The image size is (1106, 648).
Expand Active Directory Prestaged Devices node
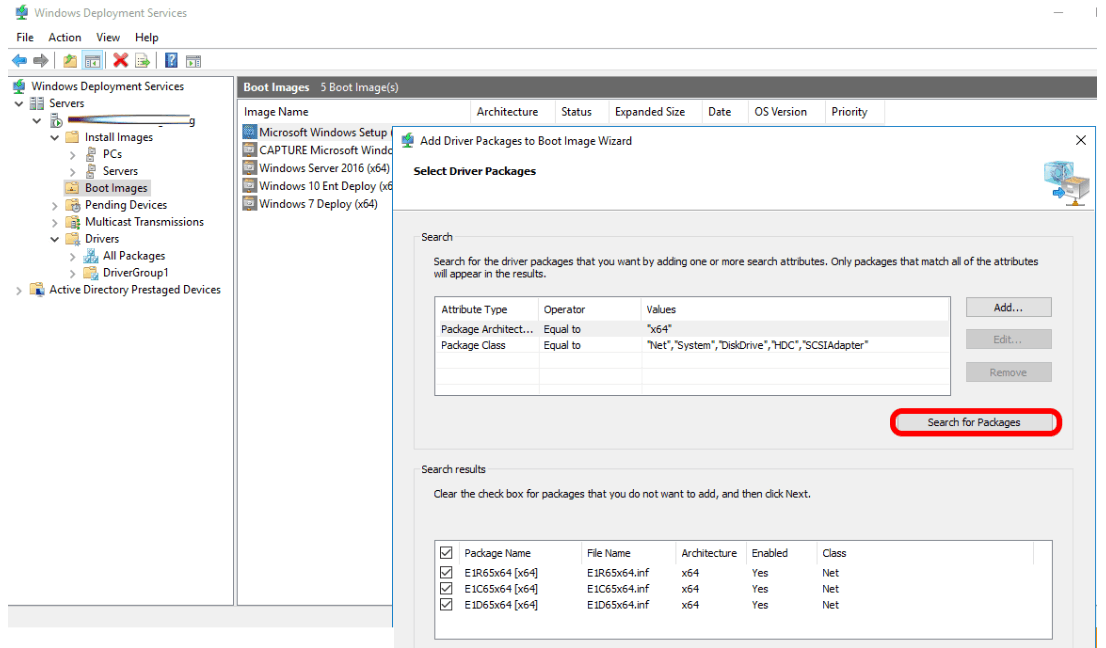click(x=19, y=290)
